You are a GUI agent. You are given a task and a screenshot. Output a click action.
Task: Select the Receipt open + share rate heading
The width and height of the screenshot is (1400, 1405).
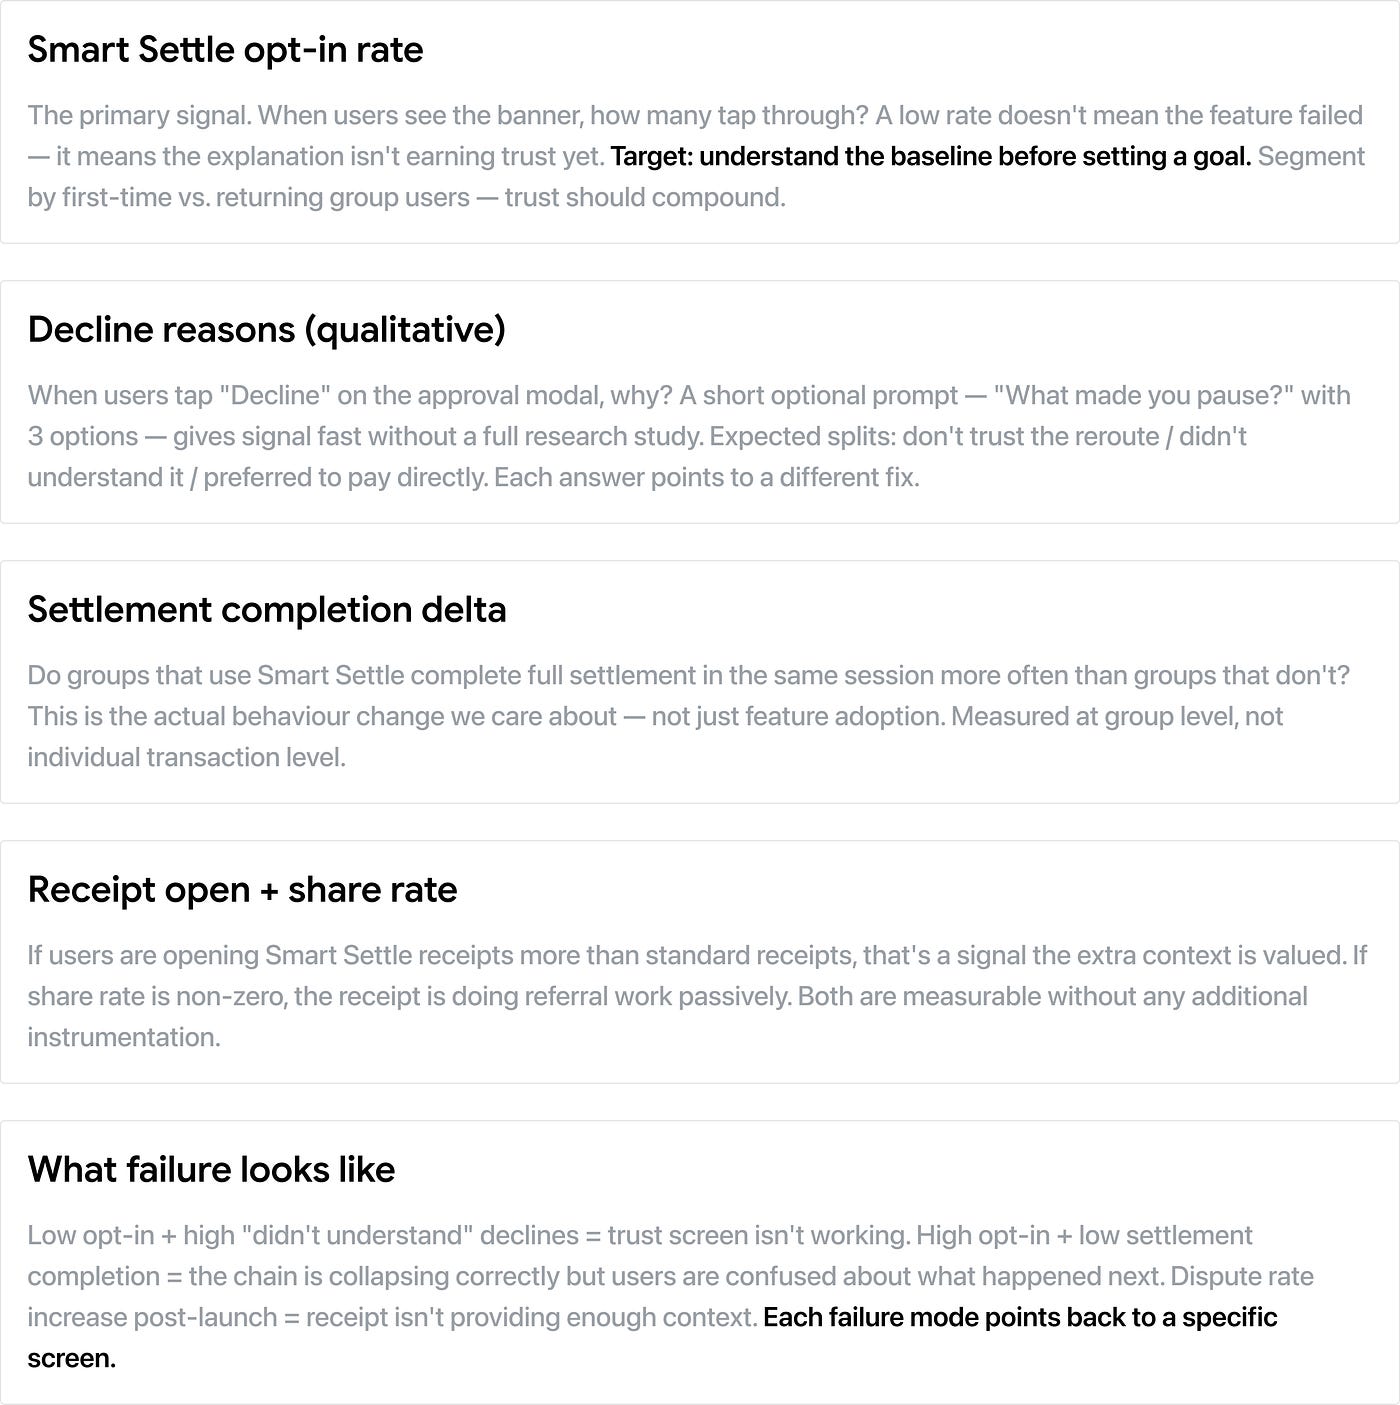pos(242,889)
